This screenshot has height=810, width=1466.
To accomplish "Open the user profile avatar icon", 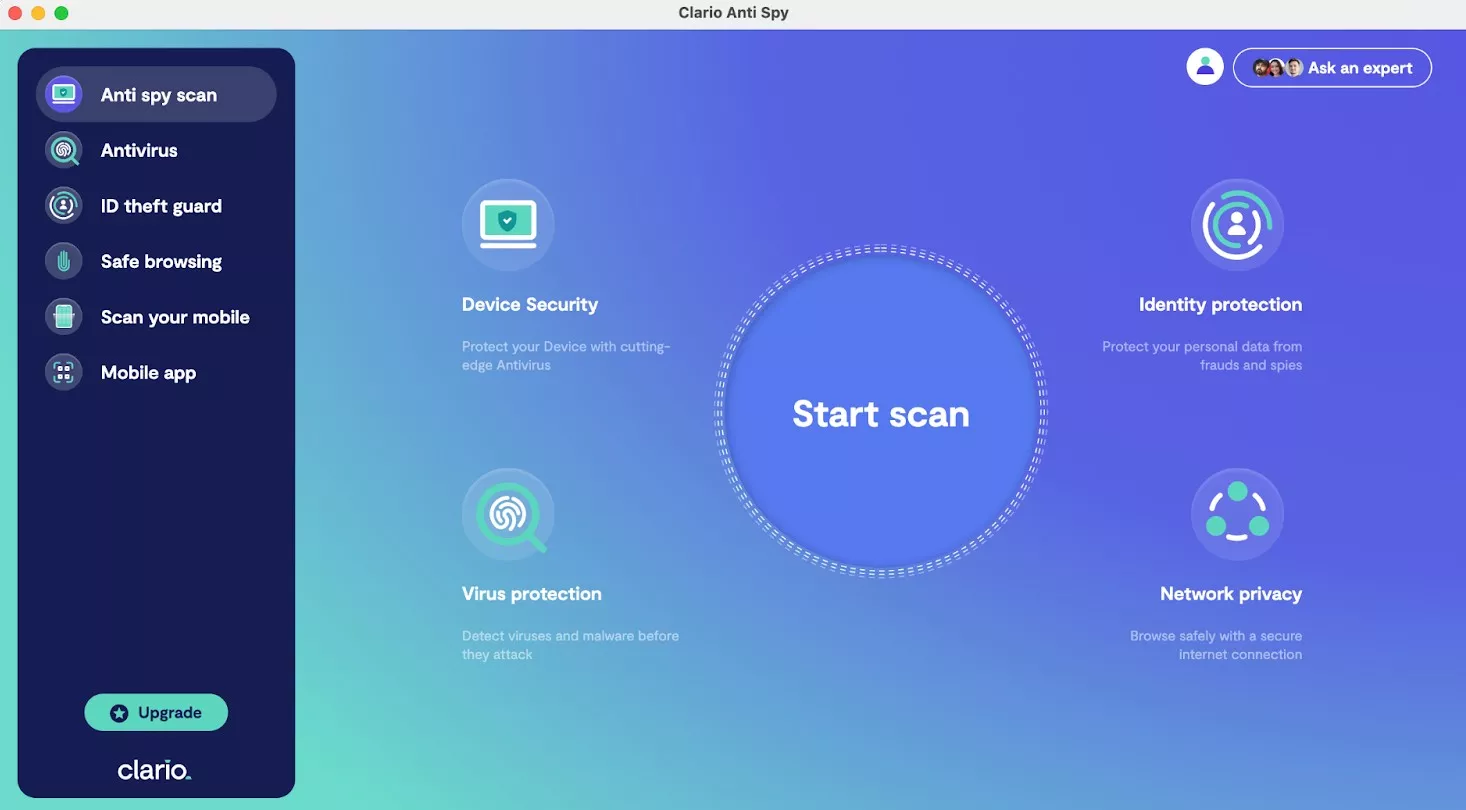I will tap(1205, 67).
